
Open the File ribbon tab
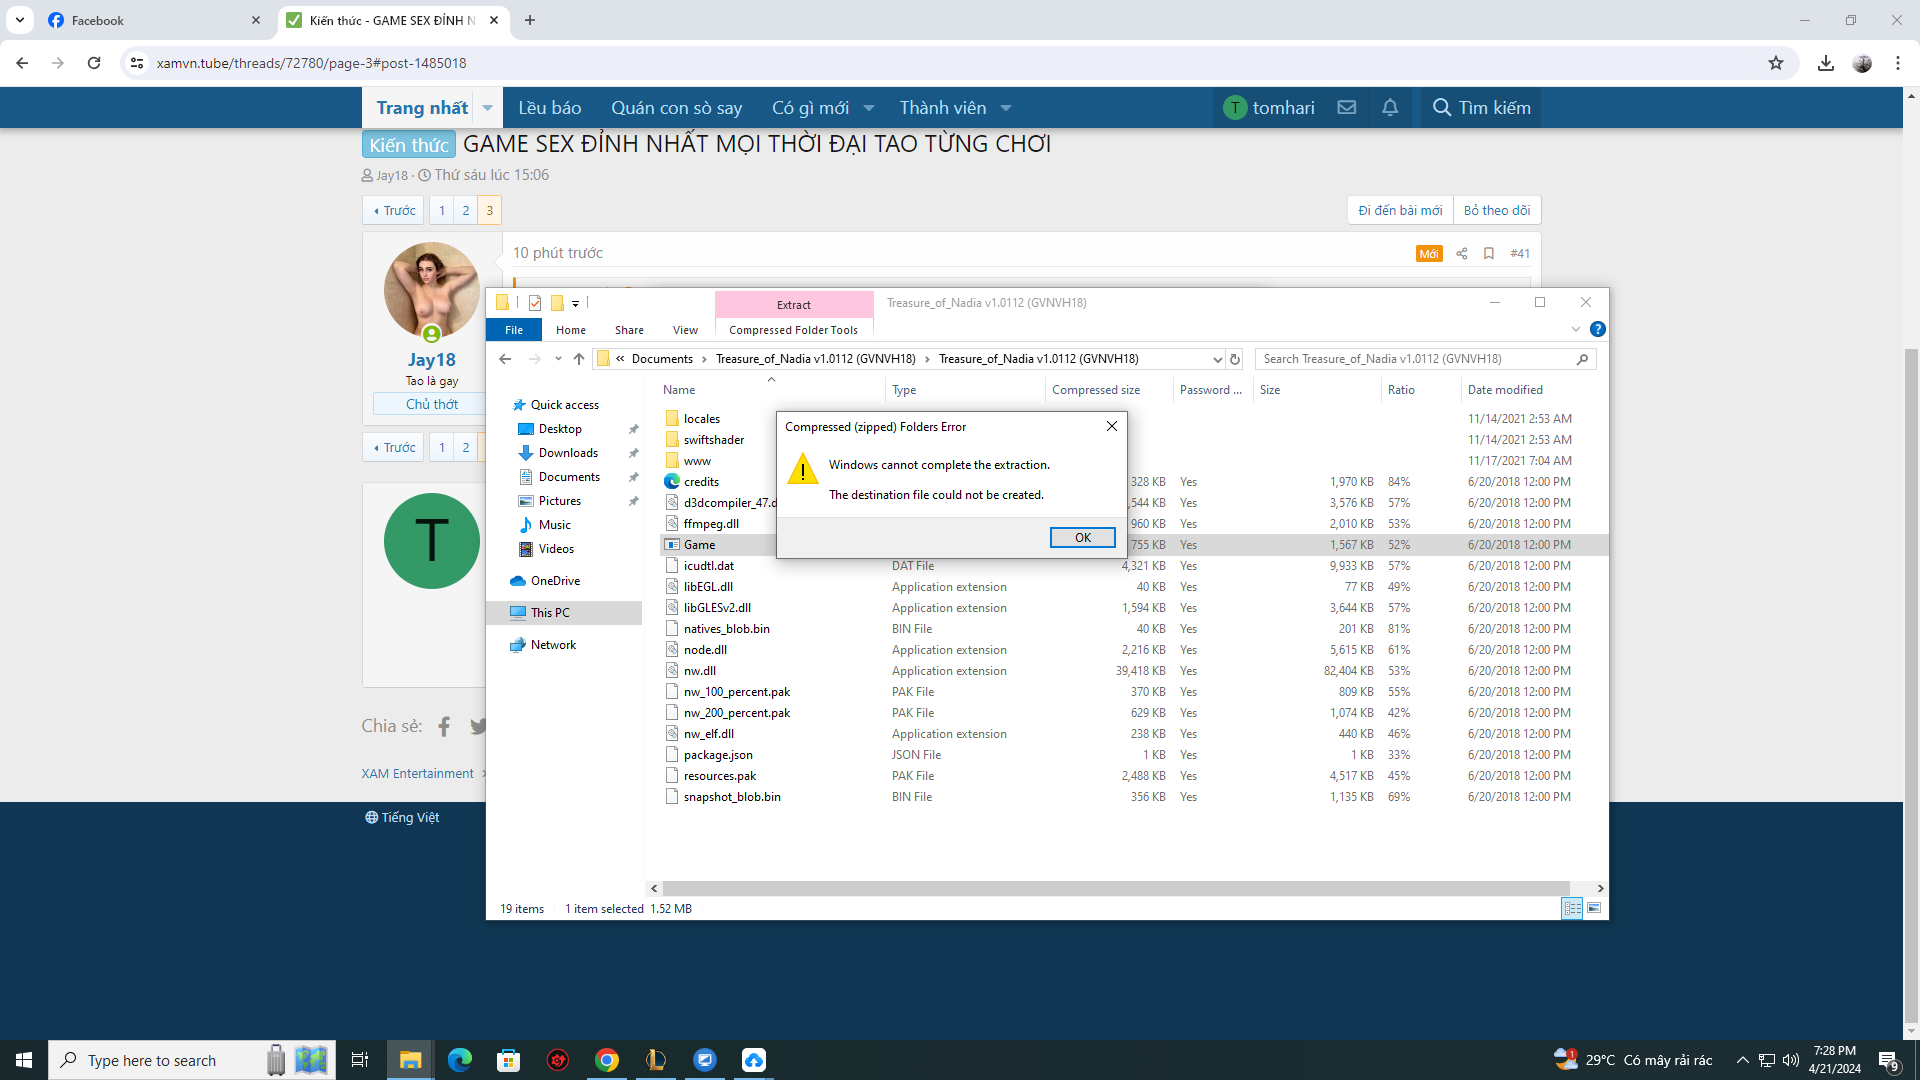coord(514,330)
